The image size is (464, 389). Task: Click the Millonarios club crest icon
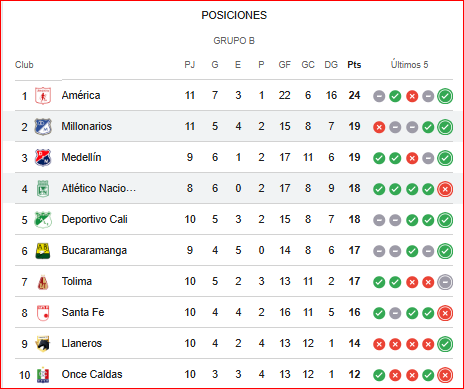click(43, 127)
